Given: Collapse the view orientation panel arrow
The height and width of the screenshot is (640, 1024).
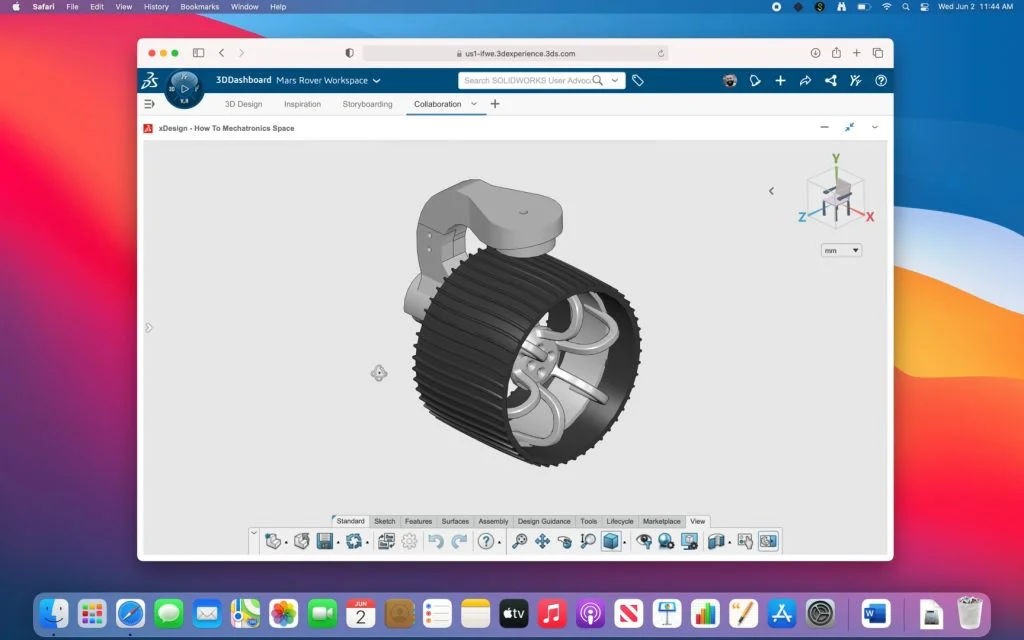Looking at the screenshot, I should pyautogui.click(x=771, y=191).
